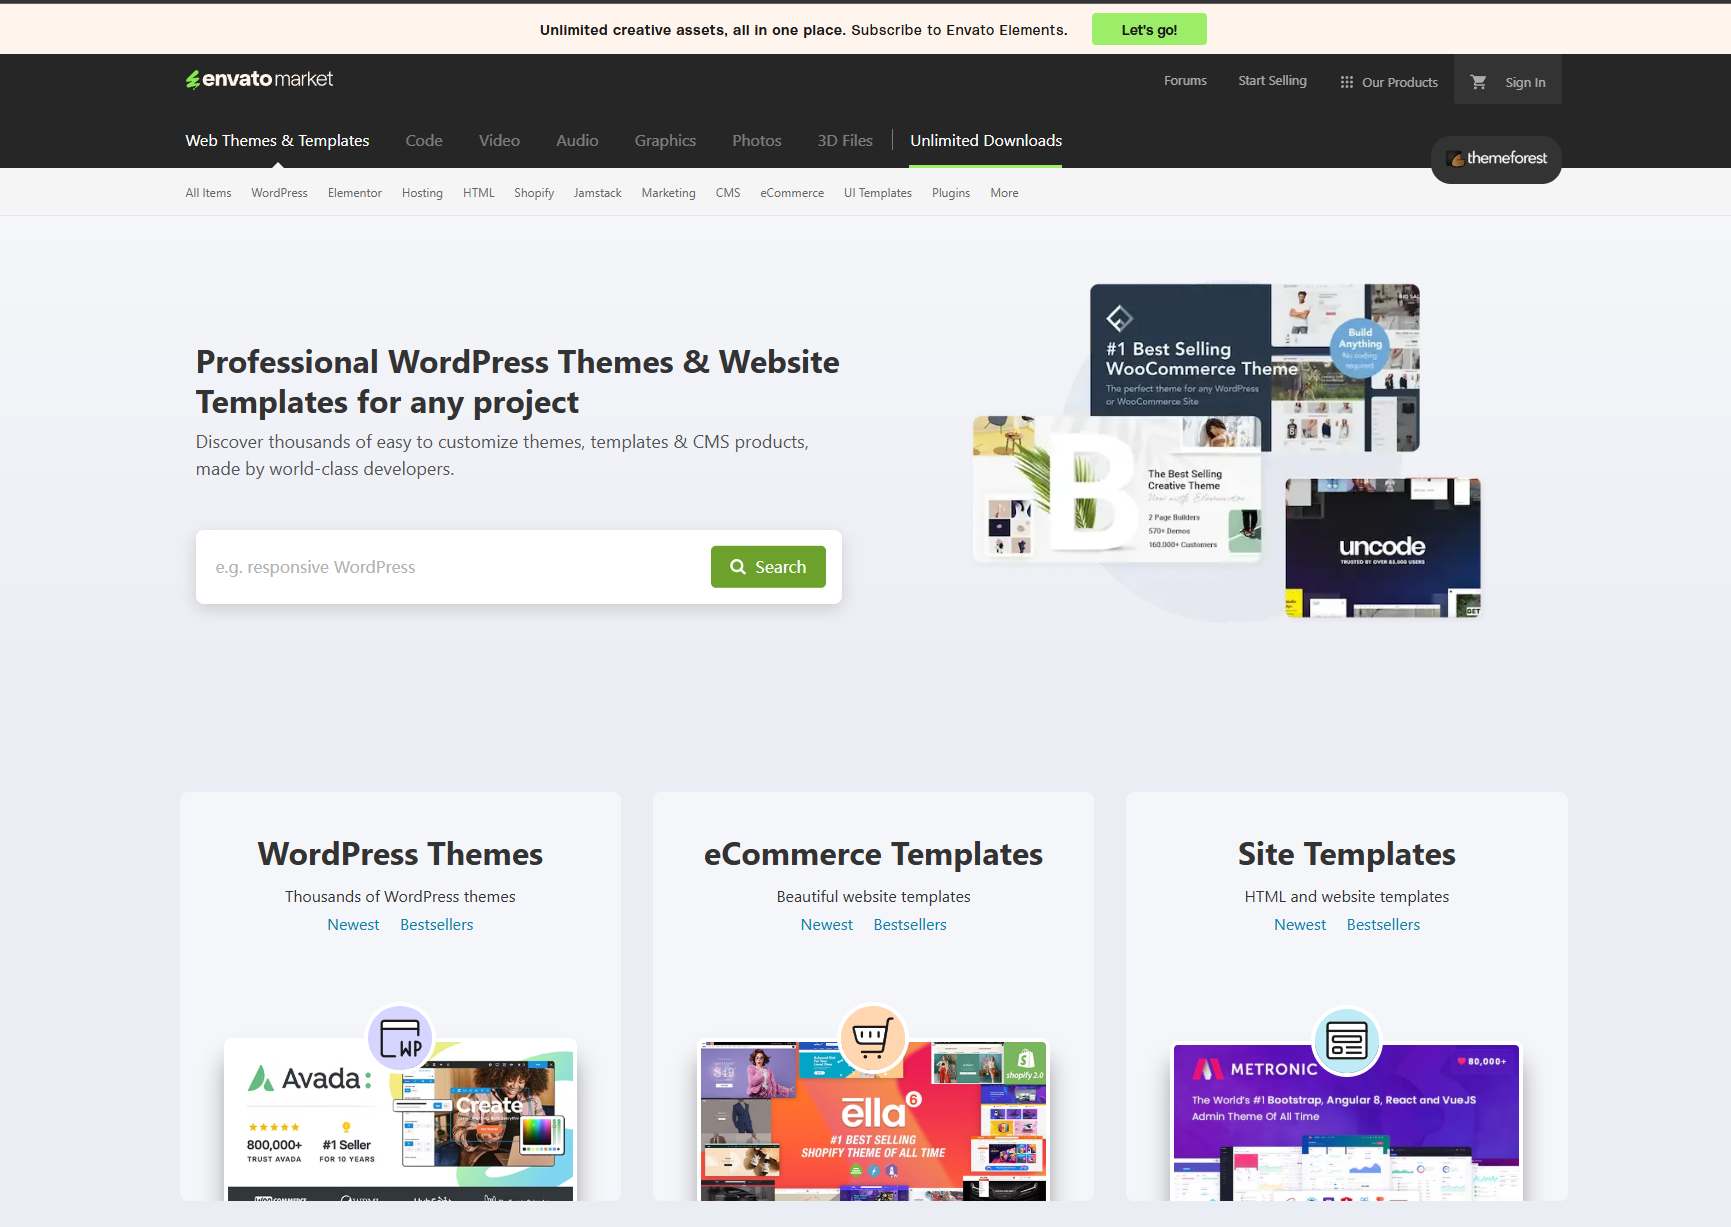Open the WordPress submenu item
The height and width of the screenshot is (1227, 1731).
(x=279, y=193)
